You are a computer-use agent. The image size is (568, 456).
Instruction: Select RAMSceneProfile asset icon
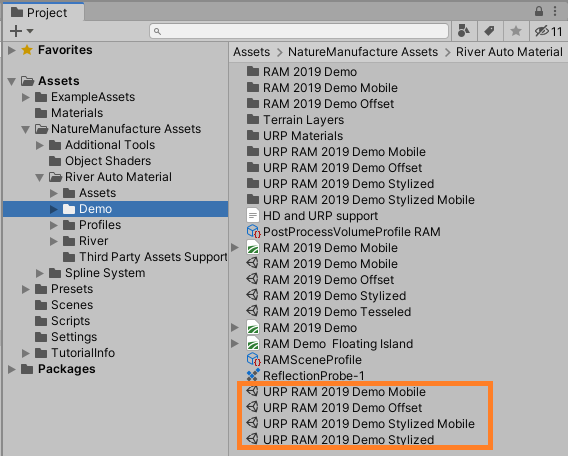[253, 359]
